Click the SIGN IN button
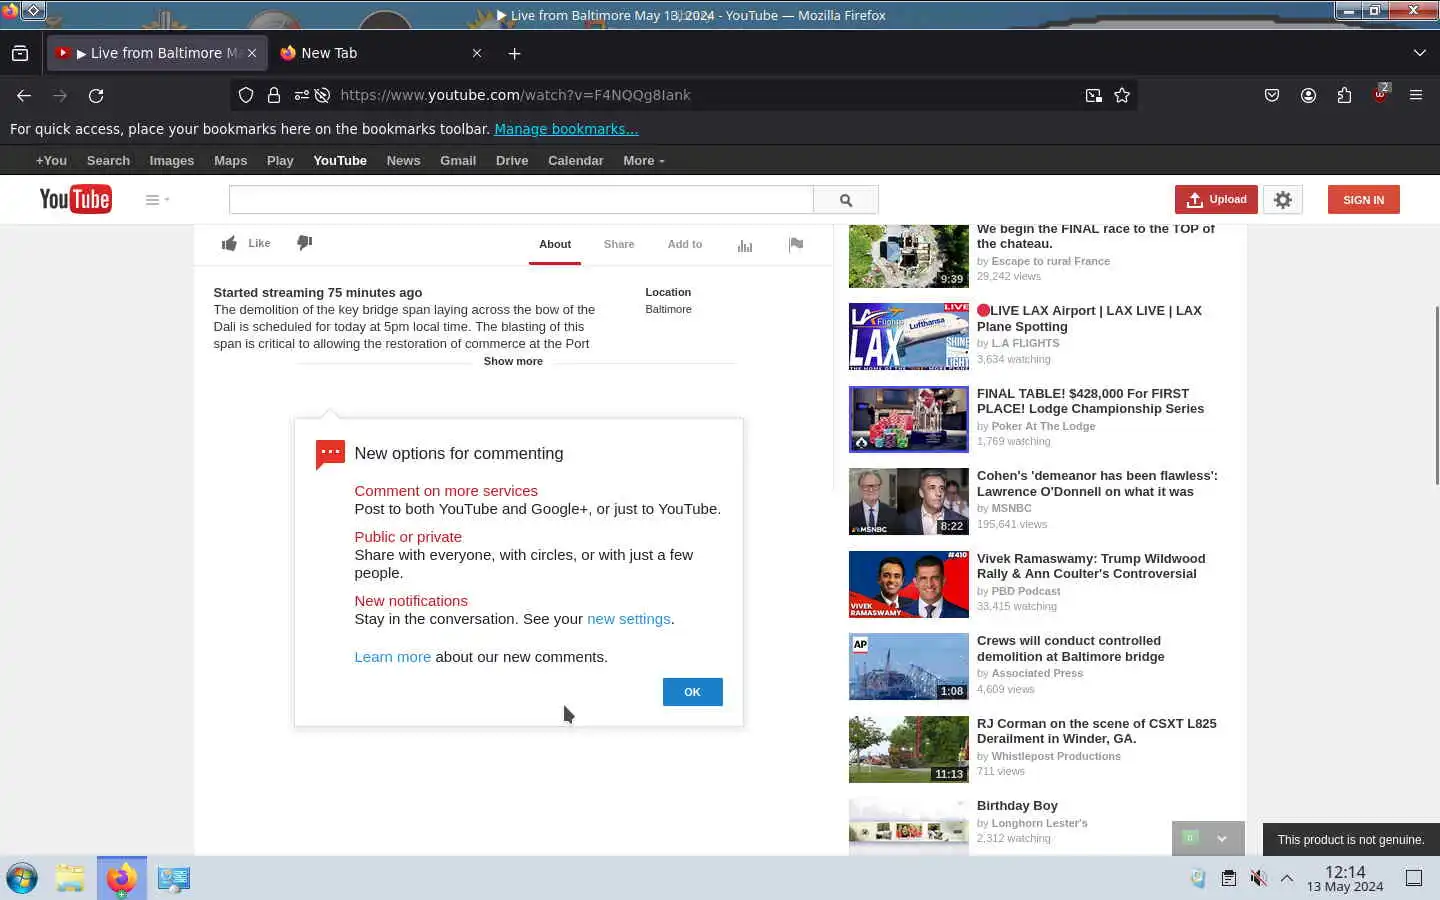Viewport: 1440px width, 900px height. tap(1363, 200)
